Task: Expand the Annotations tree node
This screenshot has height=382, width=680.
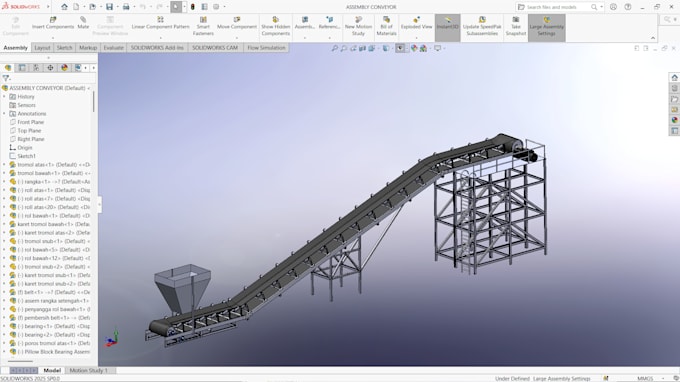Action: point(4,114)
